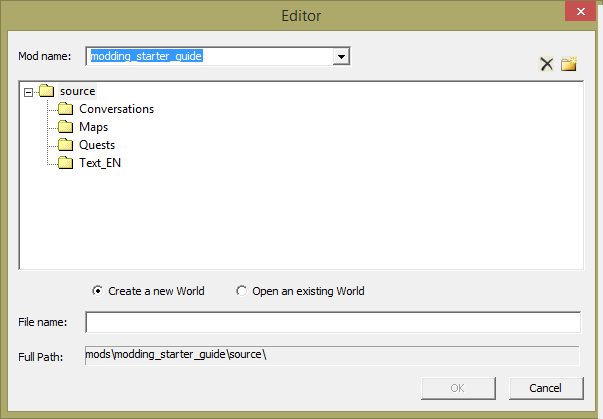Collapse the source tree node
Viewport: 603px width, 419px height.
(28, 91)
